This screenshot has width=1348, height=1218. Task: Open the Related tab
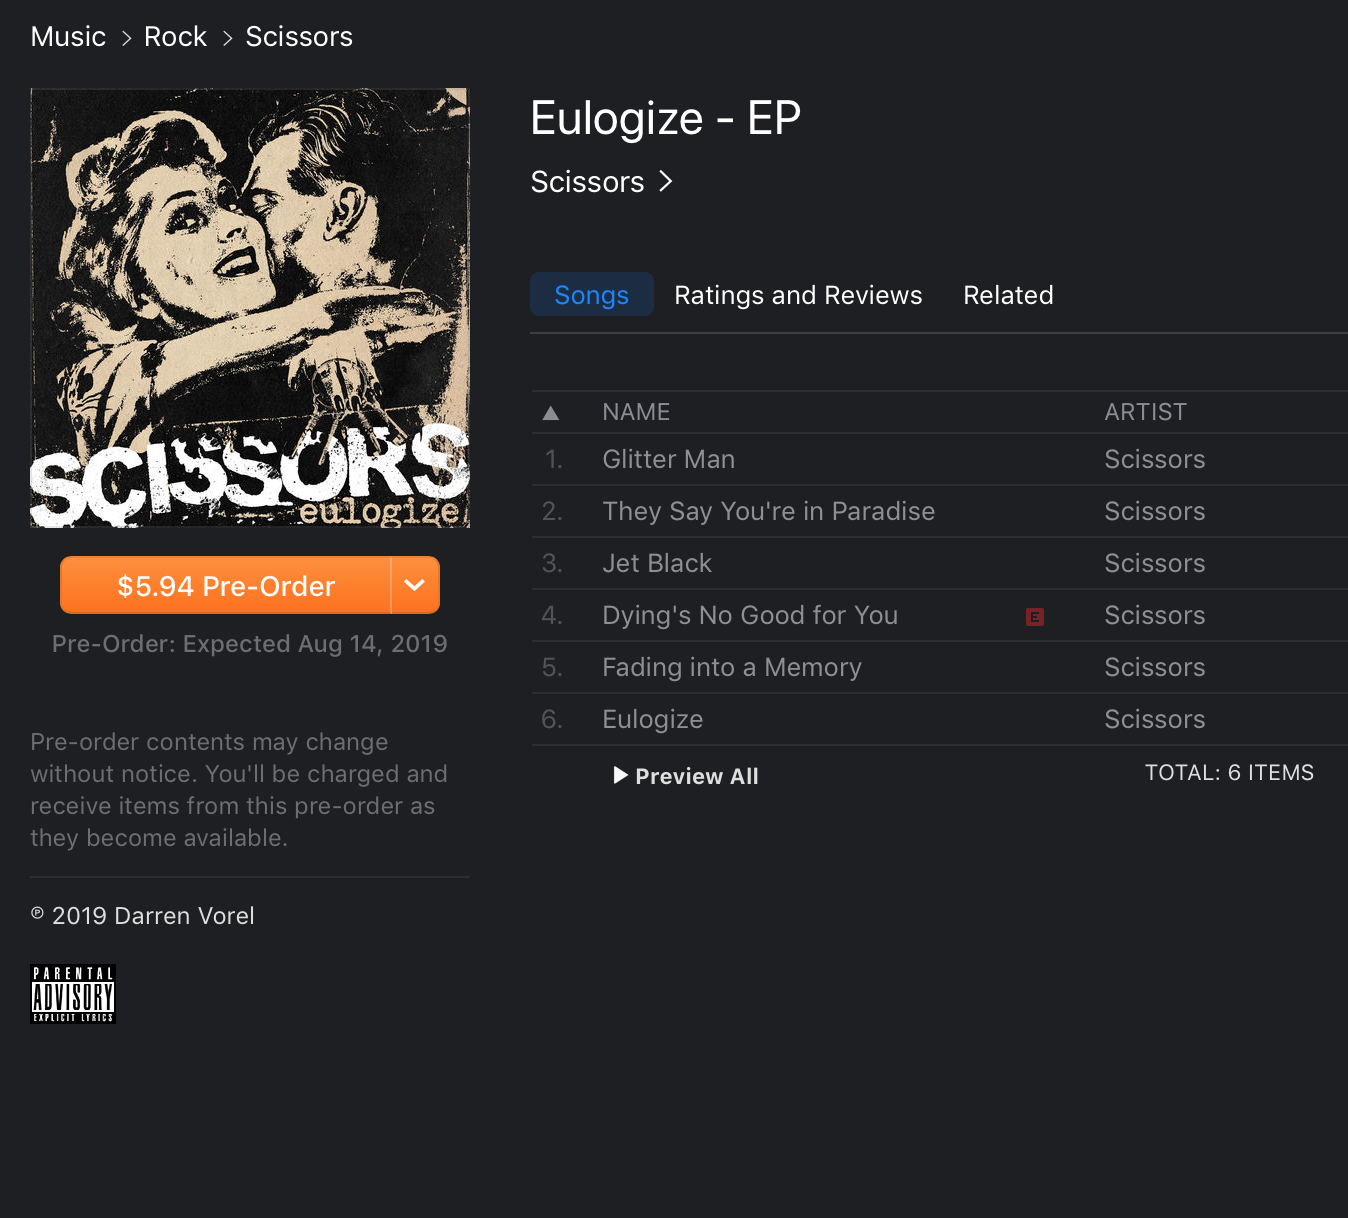(x=1008, y=295)
